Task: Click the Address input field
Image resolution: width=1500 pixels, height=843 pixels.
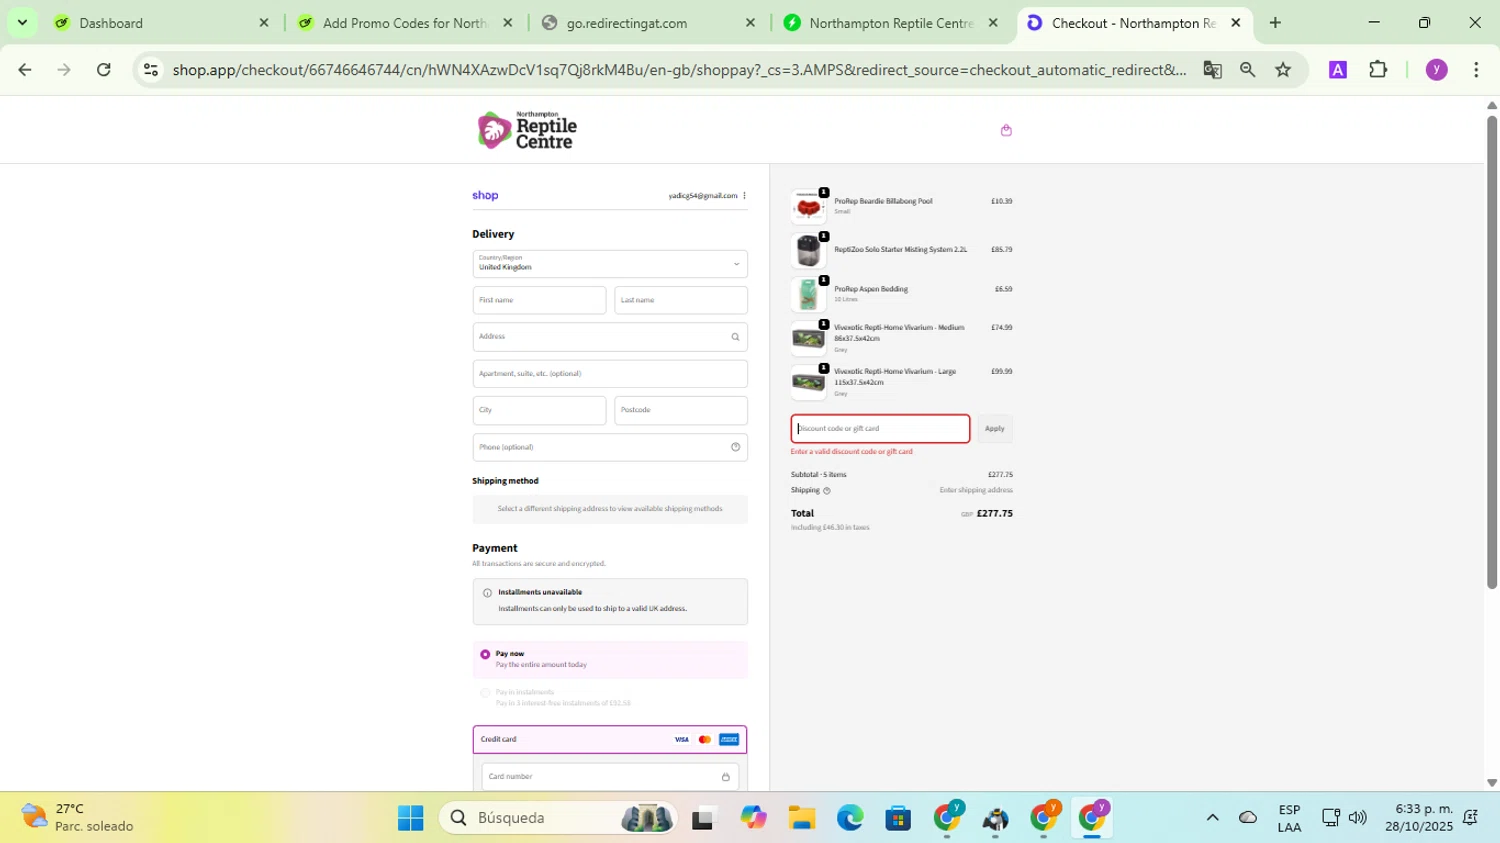Action: 610,337
